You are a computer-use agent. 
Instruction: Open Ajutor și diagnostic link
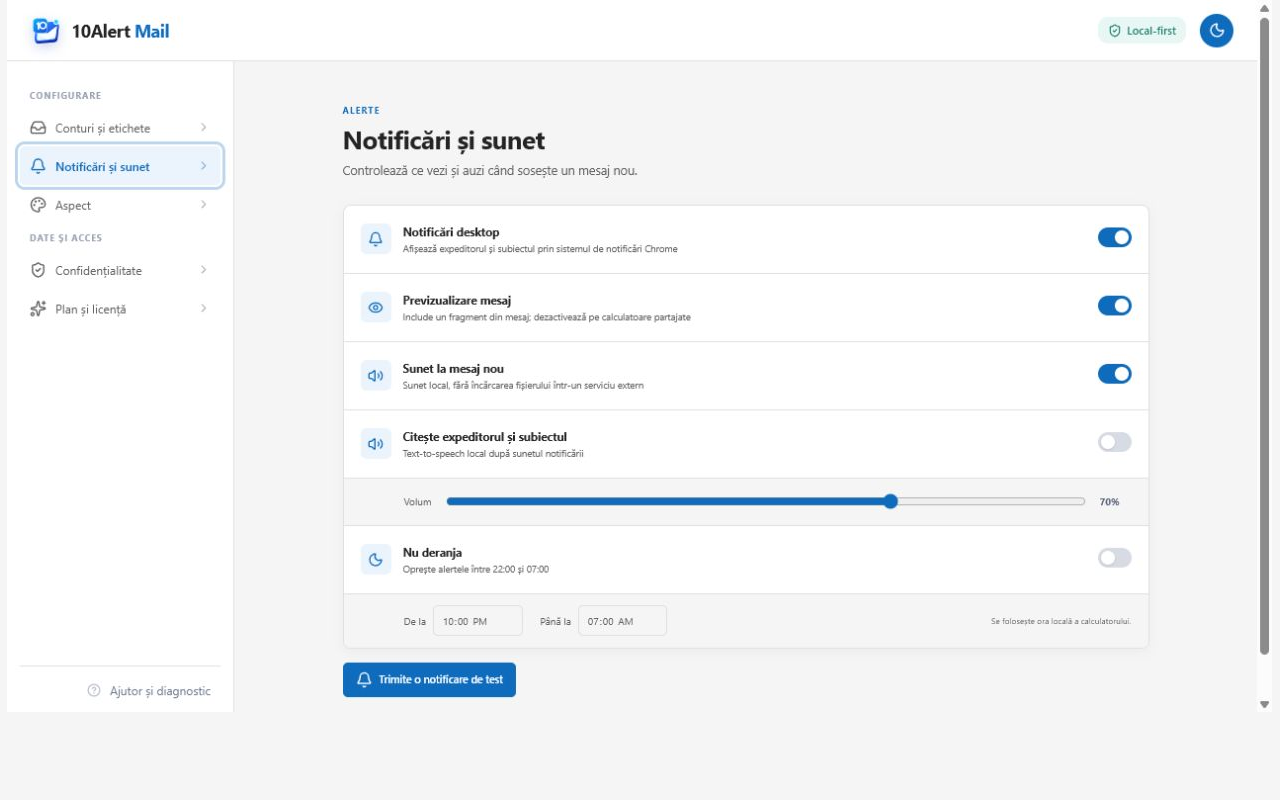point(149,691)
